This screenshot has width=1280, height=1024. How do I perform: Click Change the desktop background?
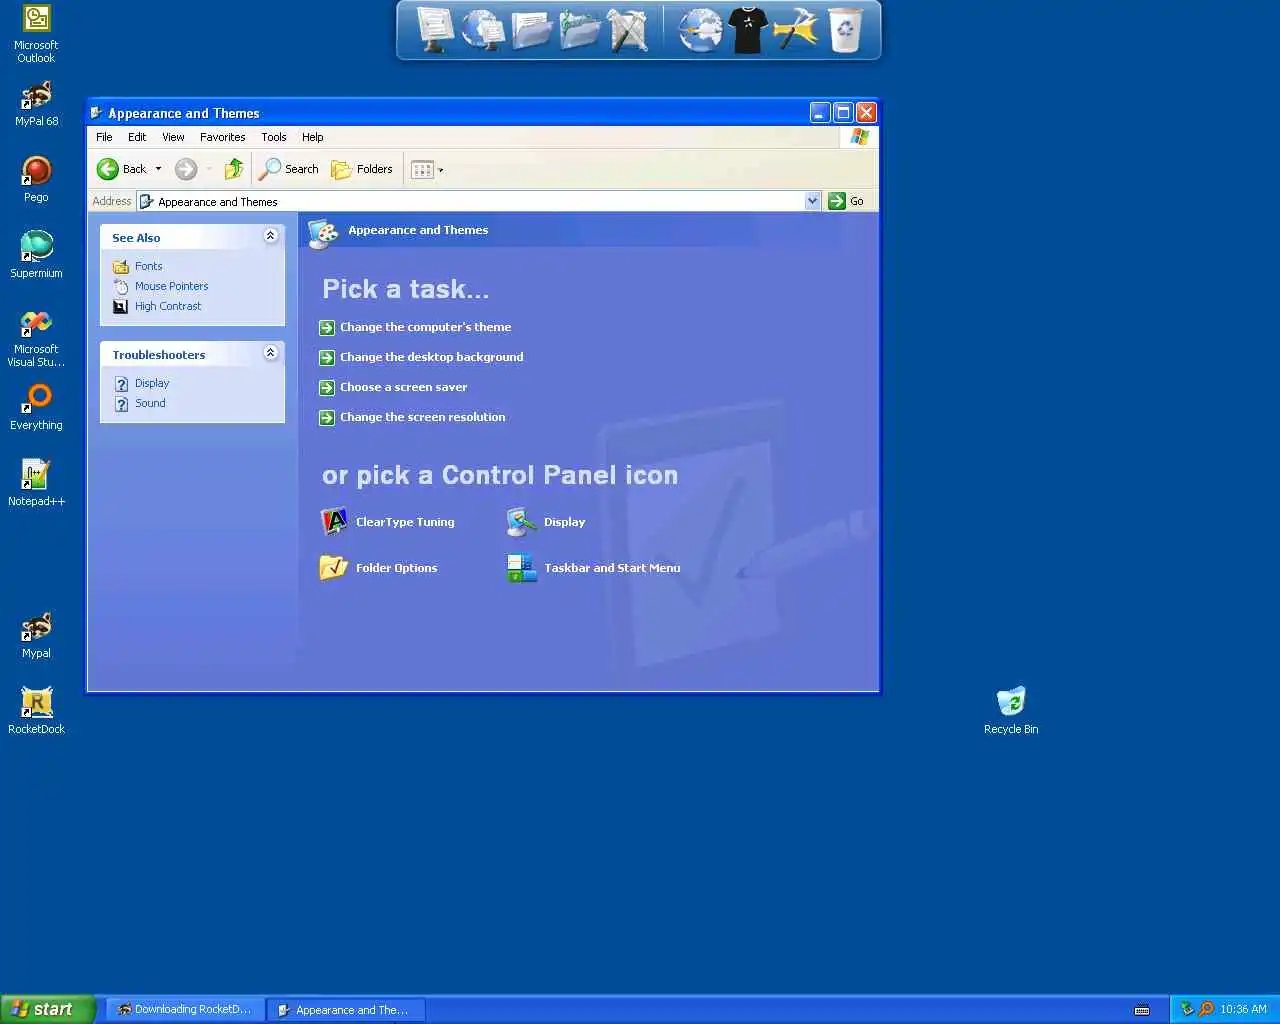[x=431, y=357]
